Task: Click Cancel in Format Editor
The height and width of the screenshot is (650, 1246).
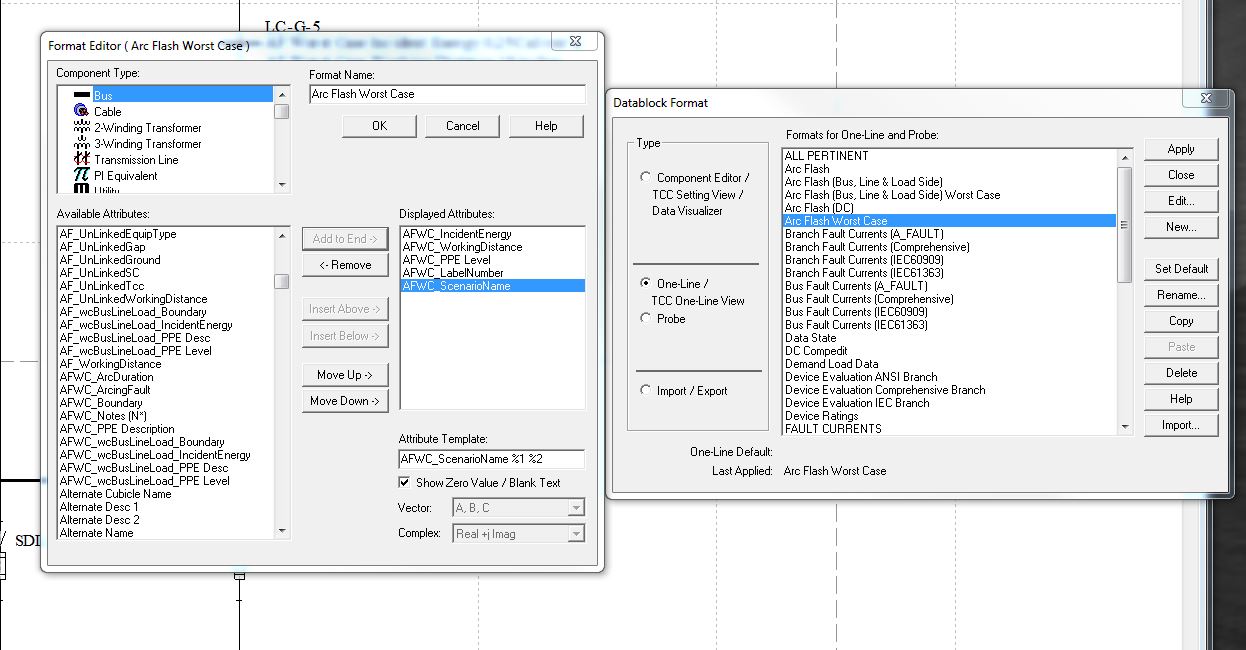Action: point(463,126)
